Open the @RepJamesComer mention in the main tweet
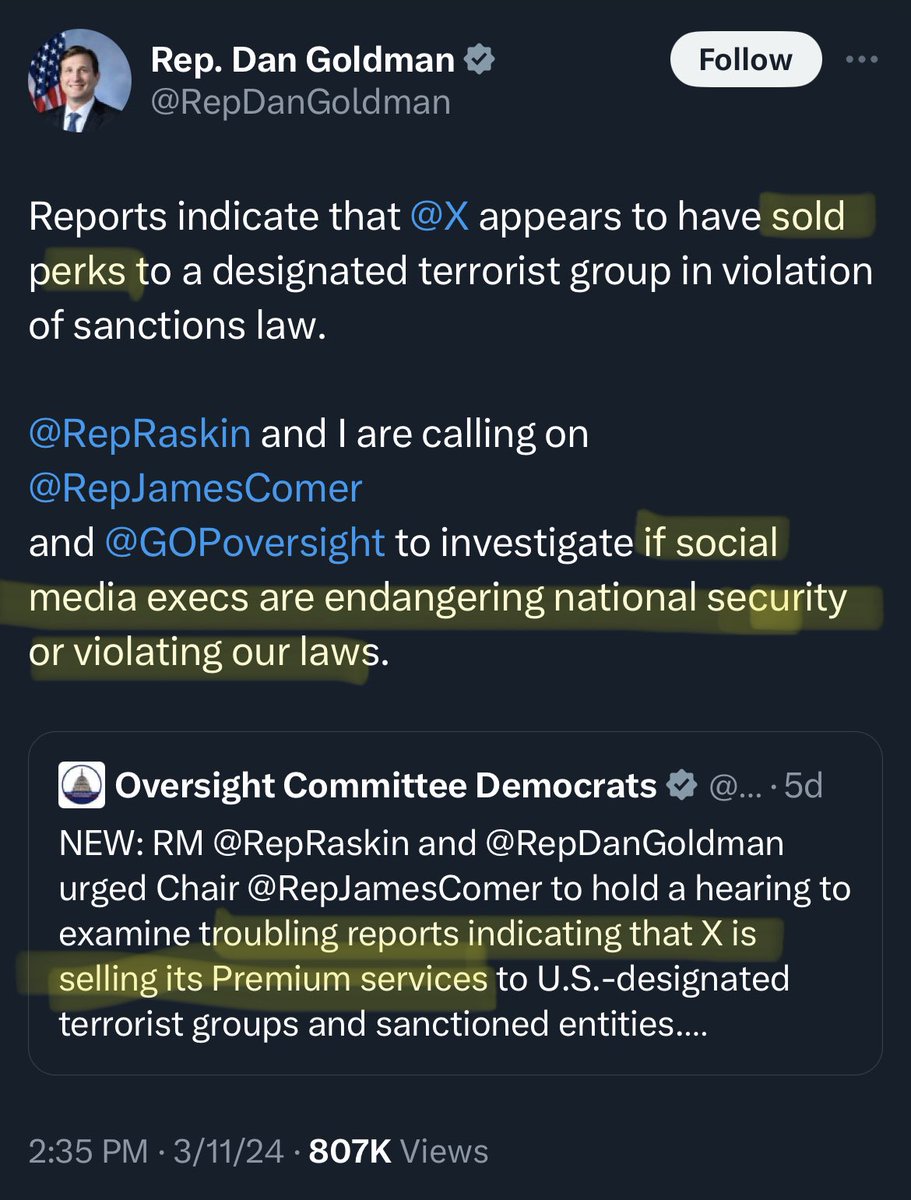 click(x=195, y=489)
